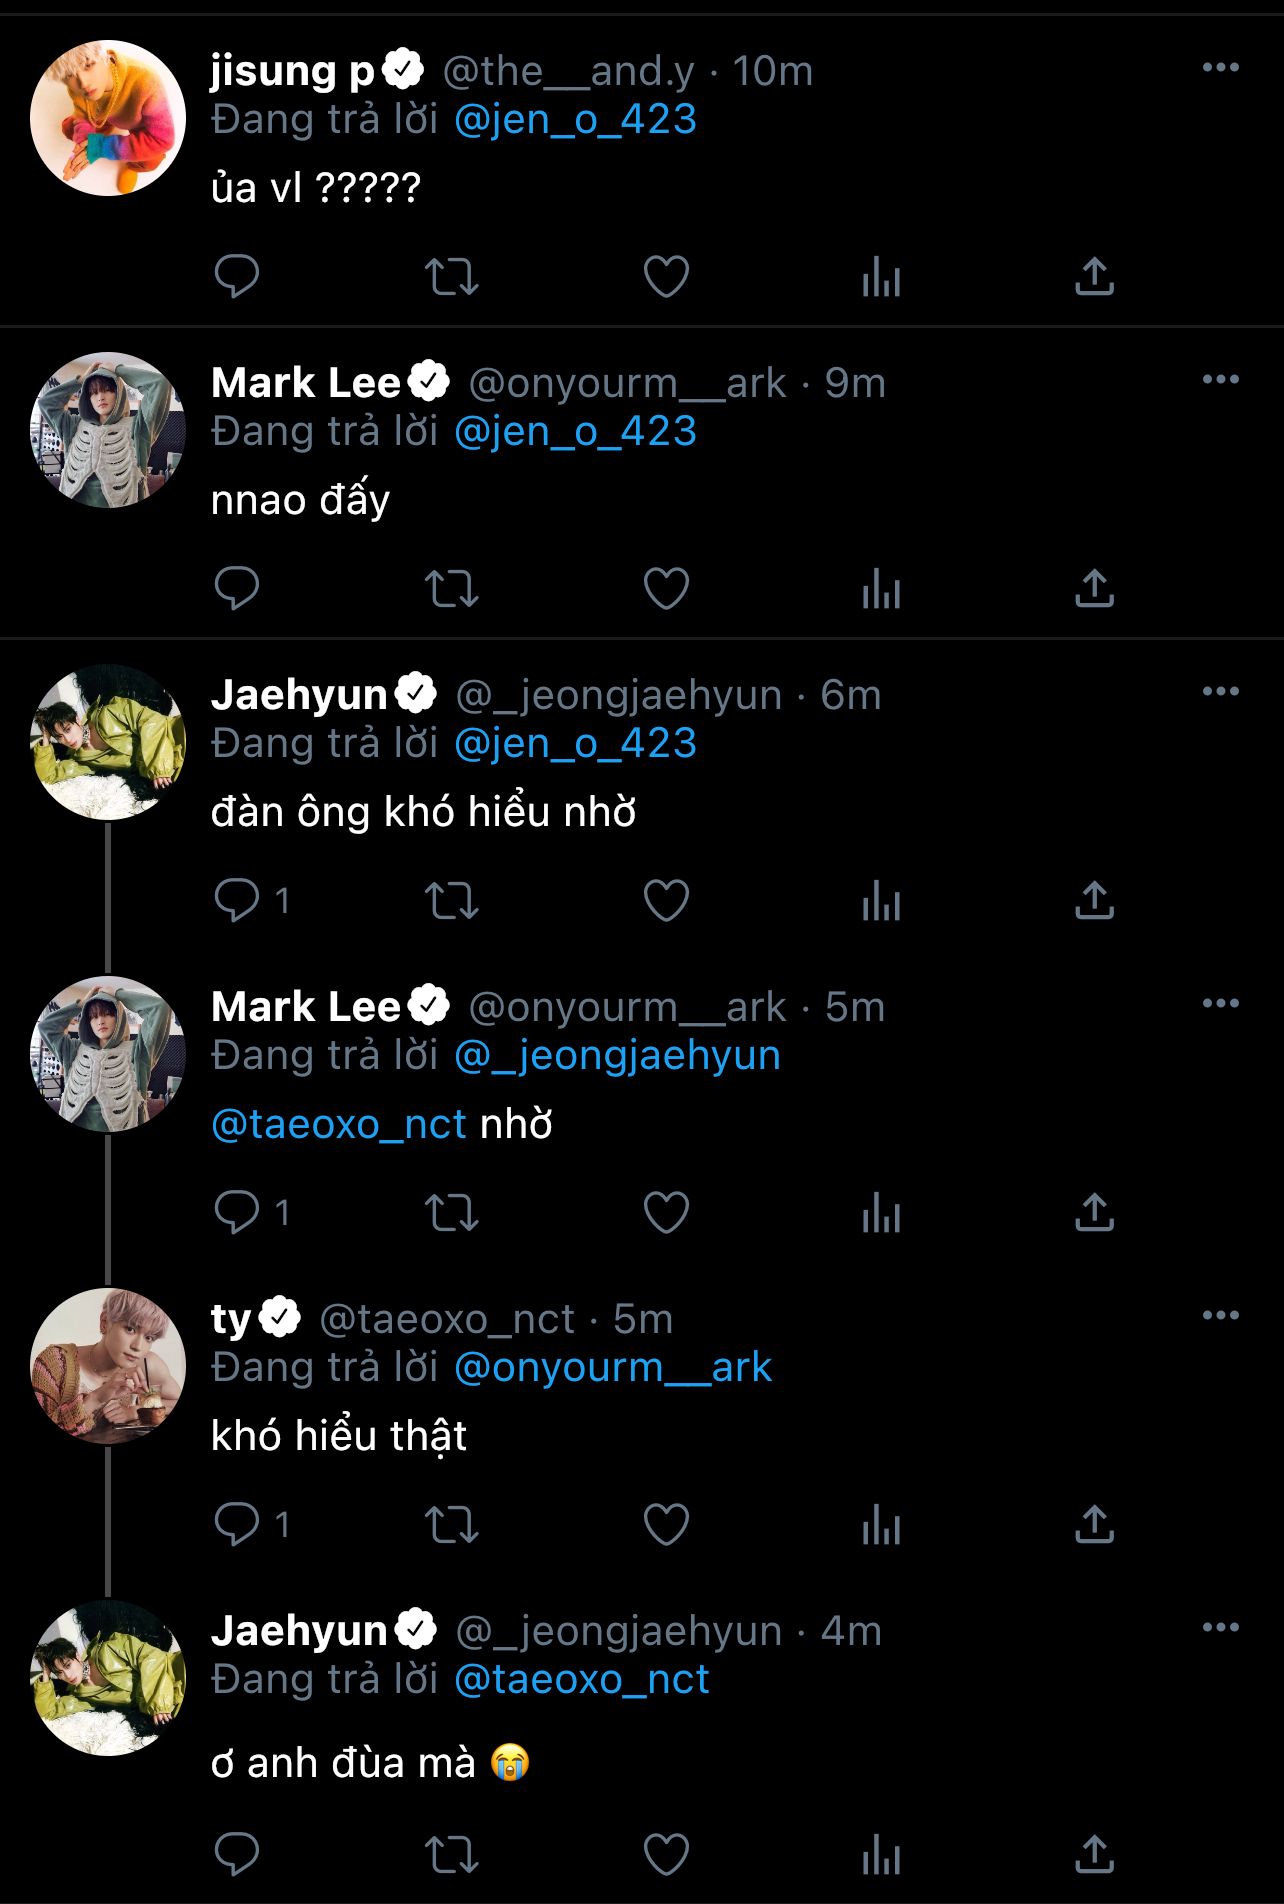Screen dimensions: 1284x1904
Task: Open Jaehyun's display name on the 6m tweet
Action: pyautogui.click(x=299, y=694)
